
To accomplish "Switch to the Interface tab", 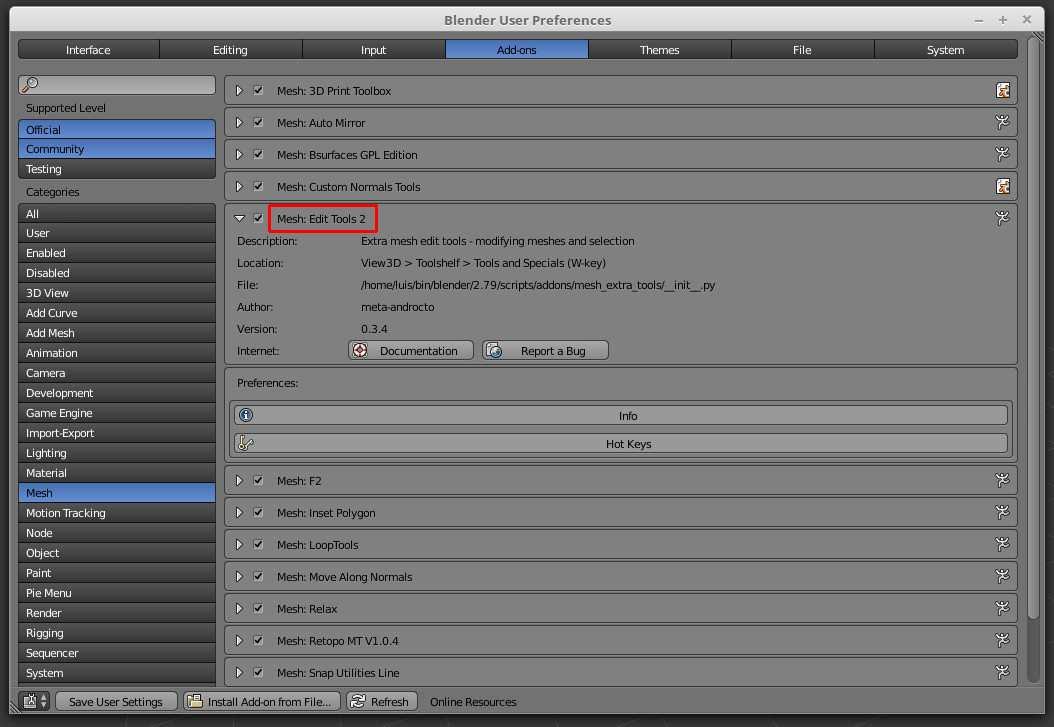I will (x=88, y=50).
